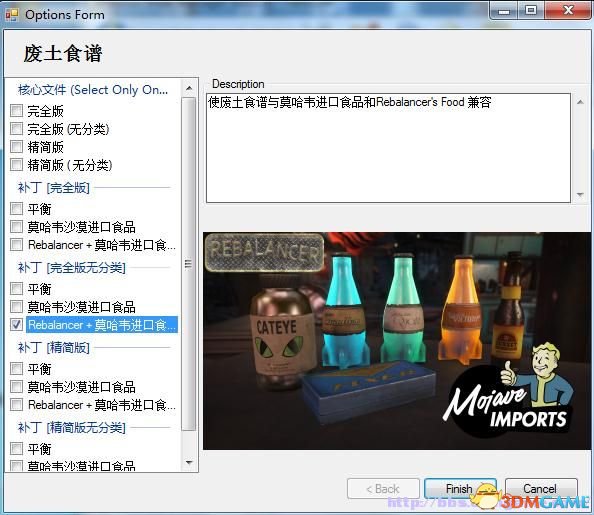Click the Description box scroll down arrow
This screenshot has height=515, width=594.
pos(580,194)
